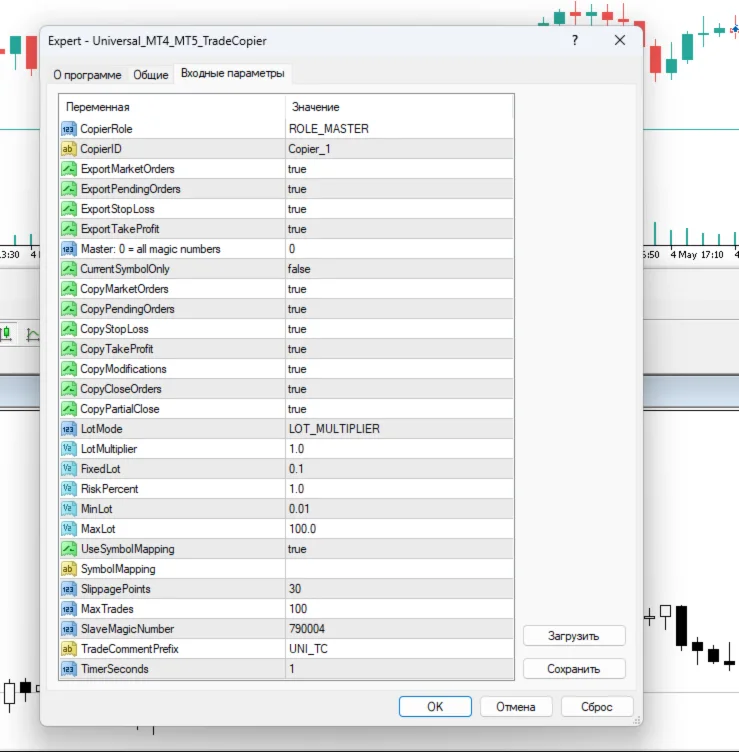739x752 pixels.
Task: Open the true value of CopyPartialClose
Action: (x=399, y=409)
